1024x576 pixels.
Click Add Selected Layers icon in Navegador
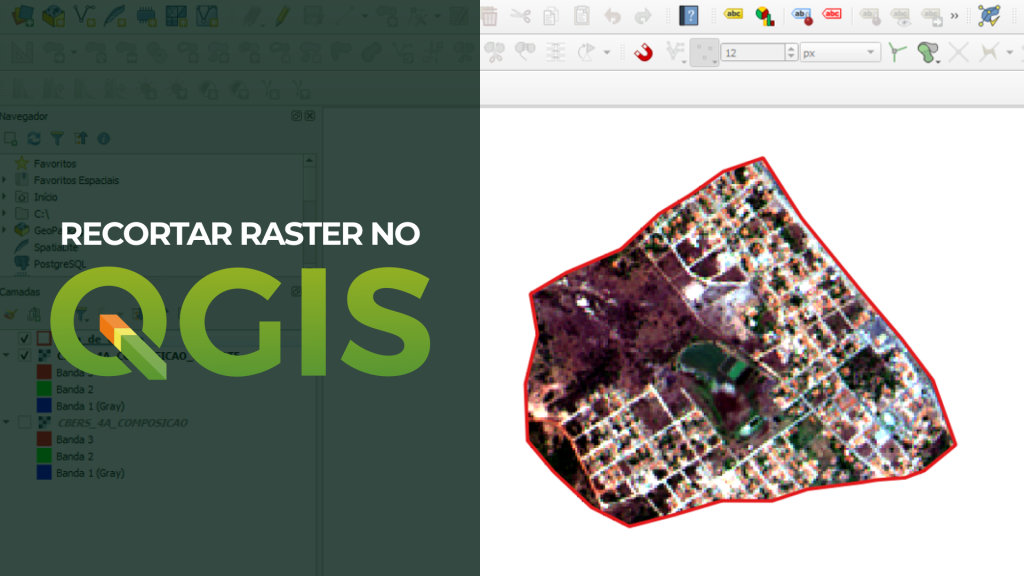(x=11, y=139)
